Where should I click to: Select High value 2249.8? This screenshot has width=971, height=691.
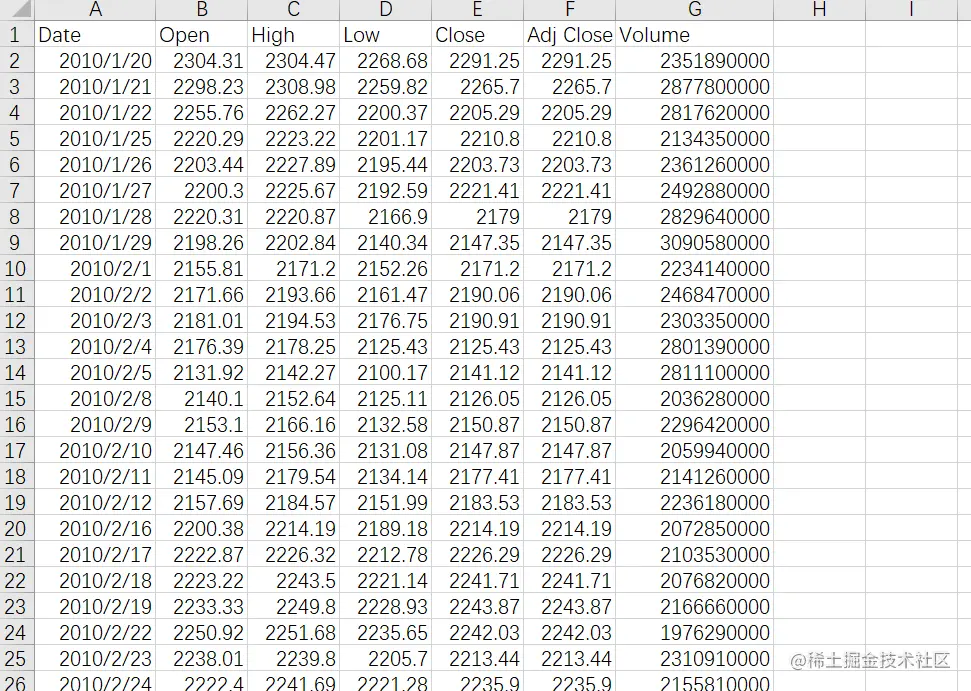click(294, 607)
